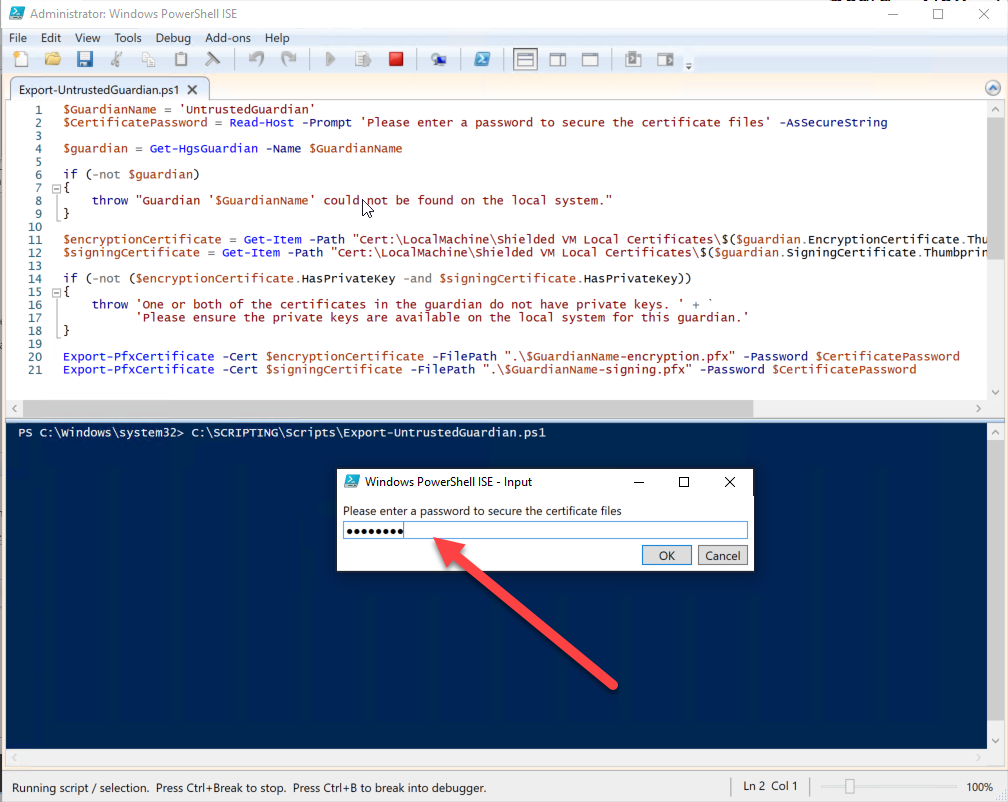Minimize the PowerShell ISE Input dialog
The image size is (1008, 802).
639,482
